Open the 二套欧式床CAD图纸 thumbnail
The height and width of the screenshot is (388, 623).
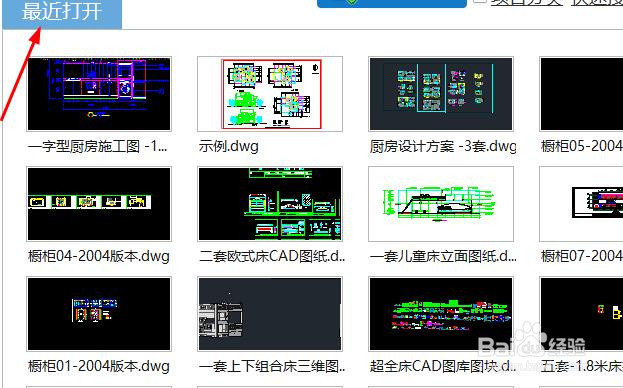coord(270,204)
